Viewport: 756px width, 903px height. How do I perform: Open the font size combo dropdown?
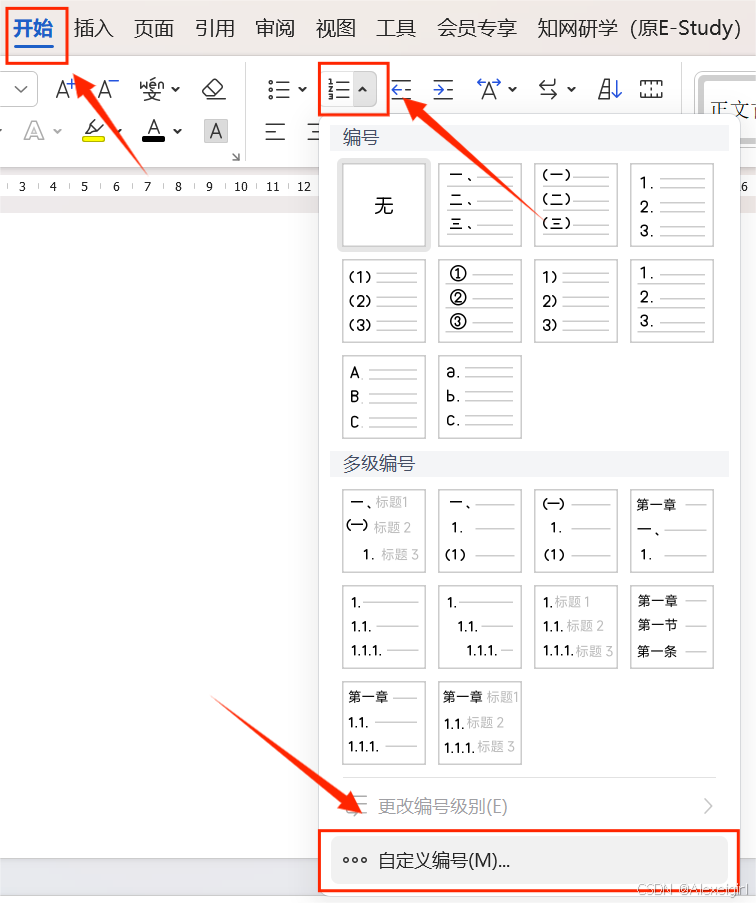click(x=21, y=89)
